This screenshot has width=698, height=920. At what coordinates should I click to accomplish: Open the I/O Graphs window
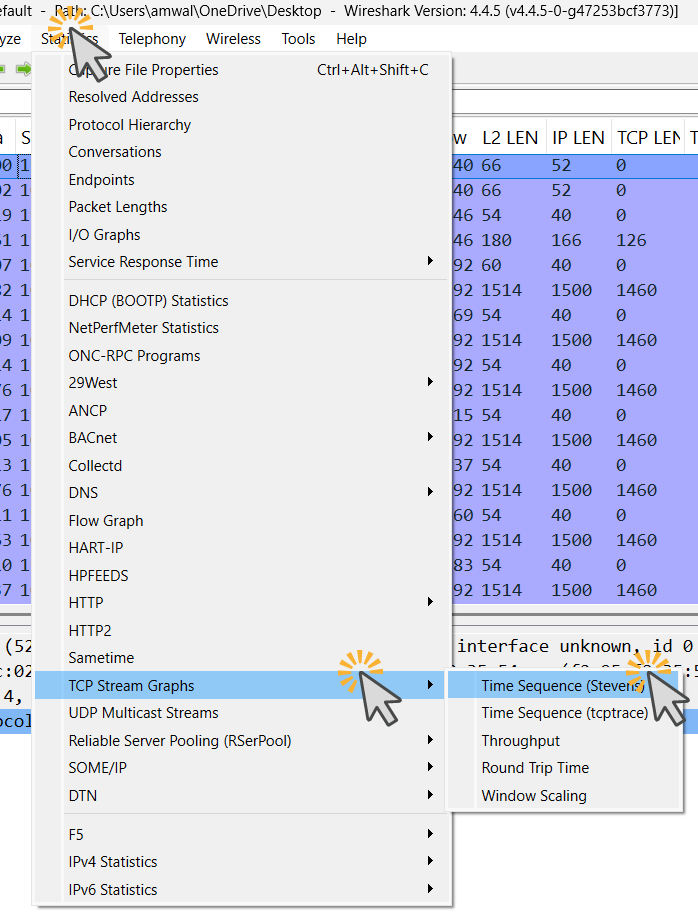[104, 235]
